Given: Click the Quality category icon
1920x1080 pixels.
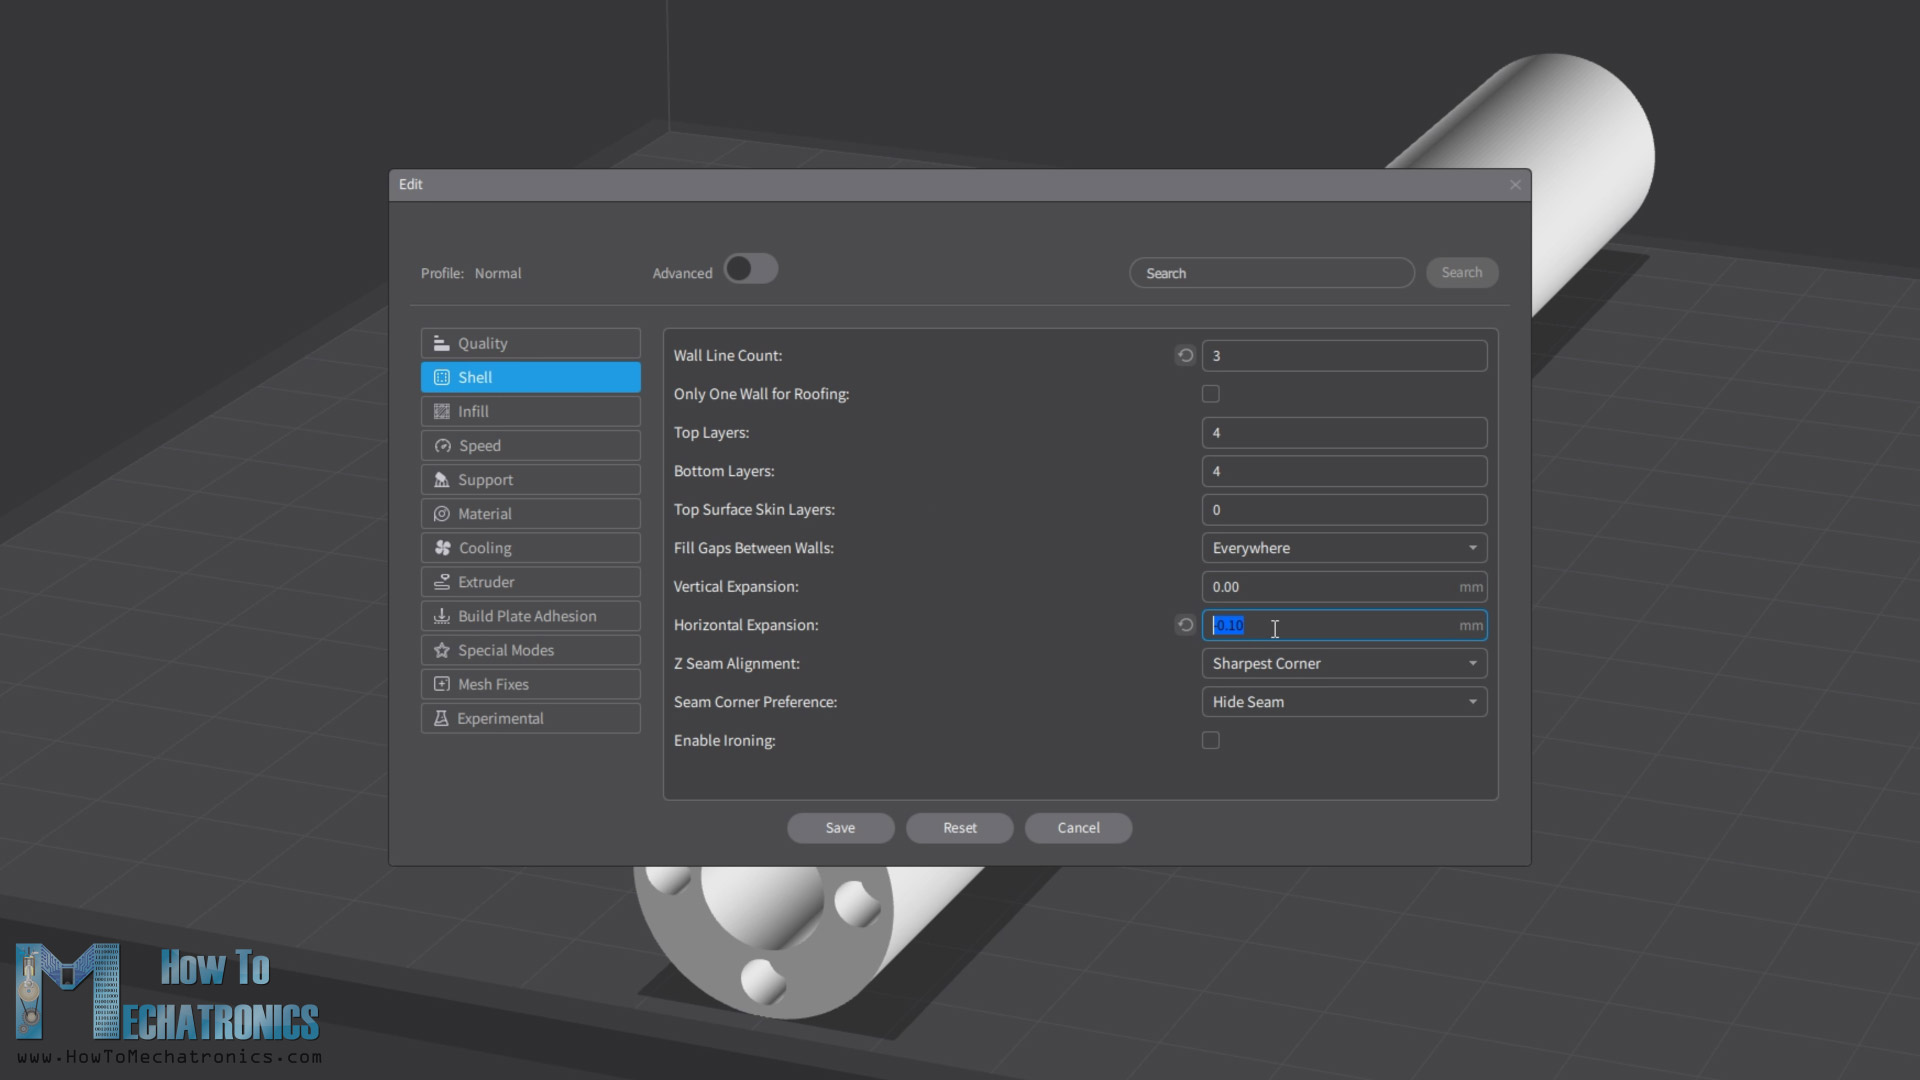Looking at the screenshot, I should [x=441, y=343].
